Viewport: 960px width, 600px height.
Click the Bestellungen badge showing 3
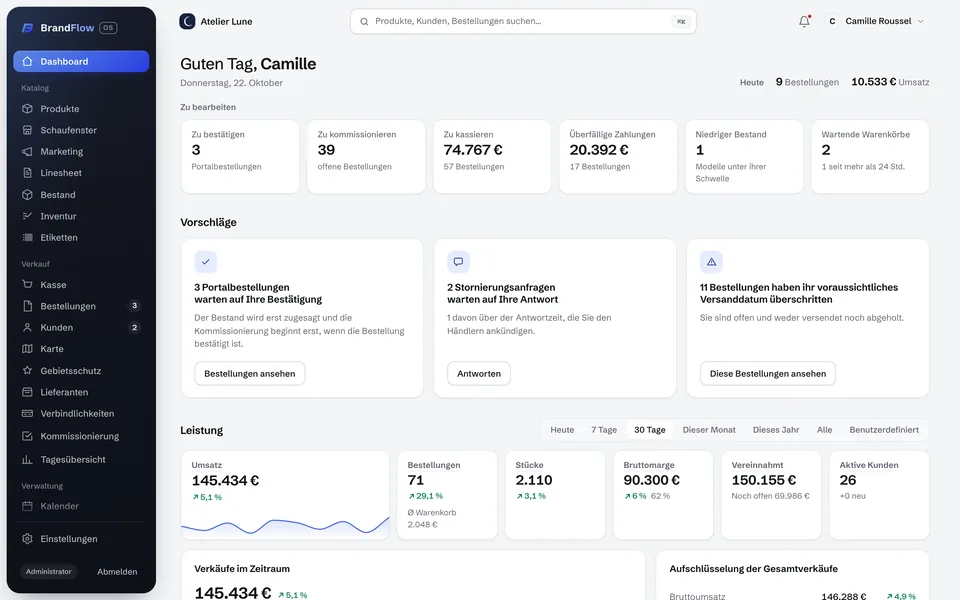point(134,306)
